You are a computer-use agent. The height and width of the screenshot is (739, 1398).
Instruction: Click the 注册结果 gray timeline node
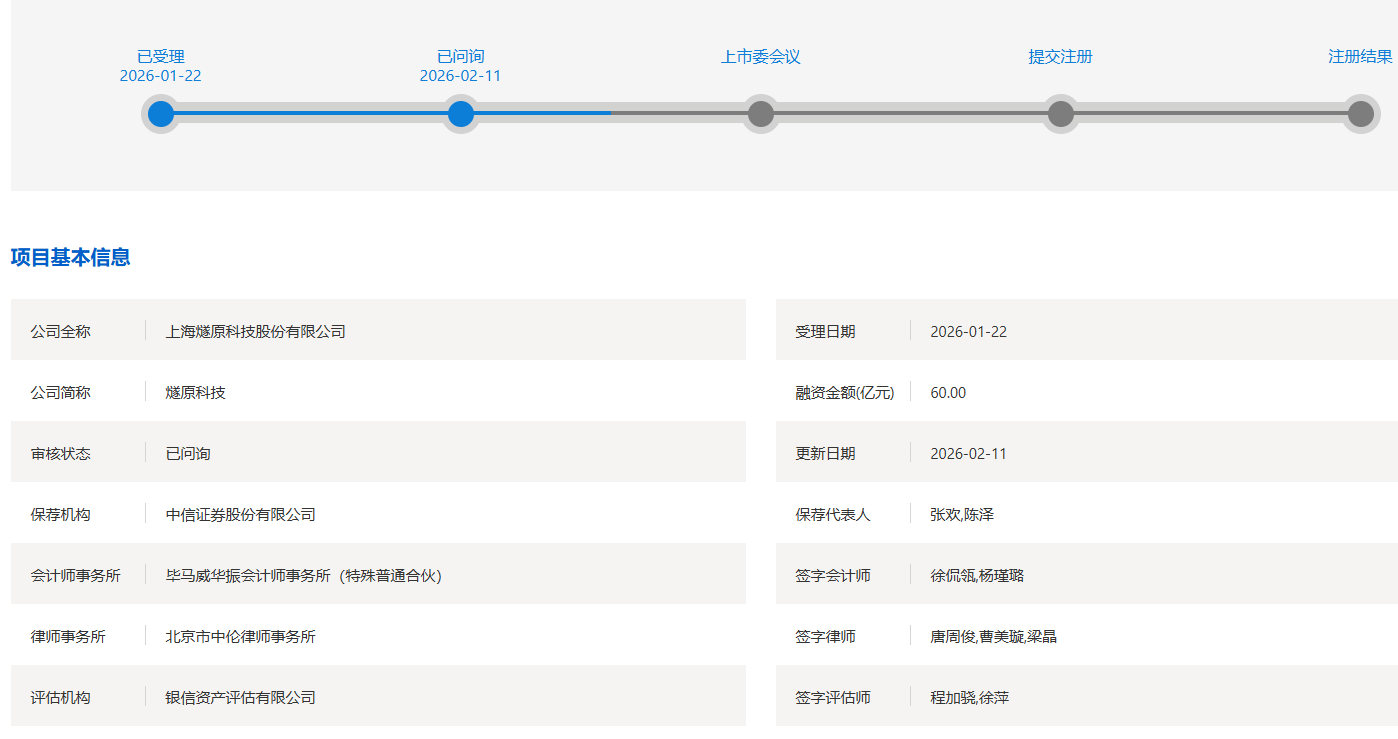(1360, 114)
